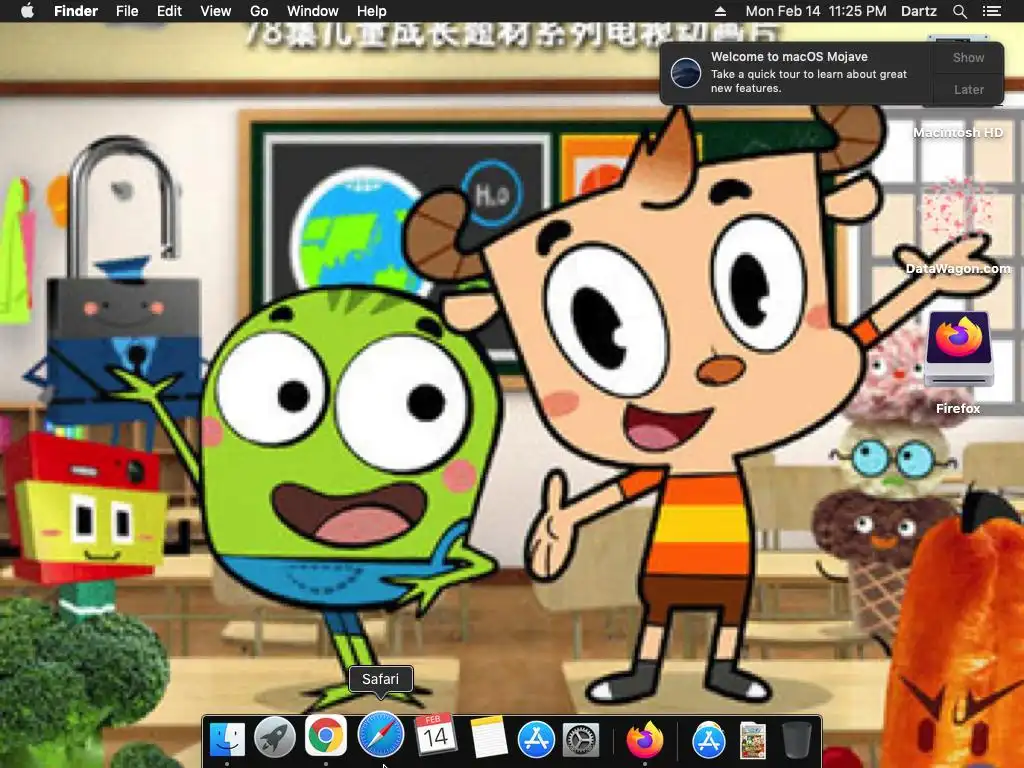Click Later on Mojave notification
The image size is (1024, 768).
tap(968, 89)
